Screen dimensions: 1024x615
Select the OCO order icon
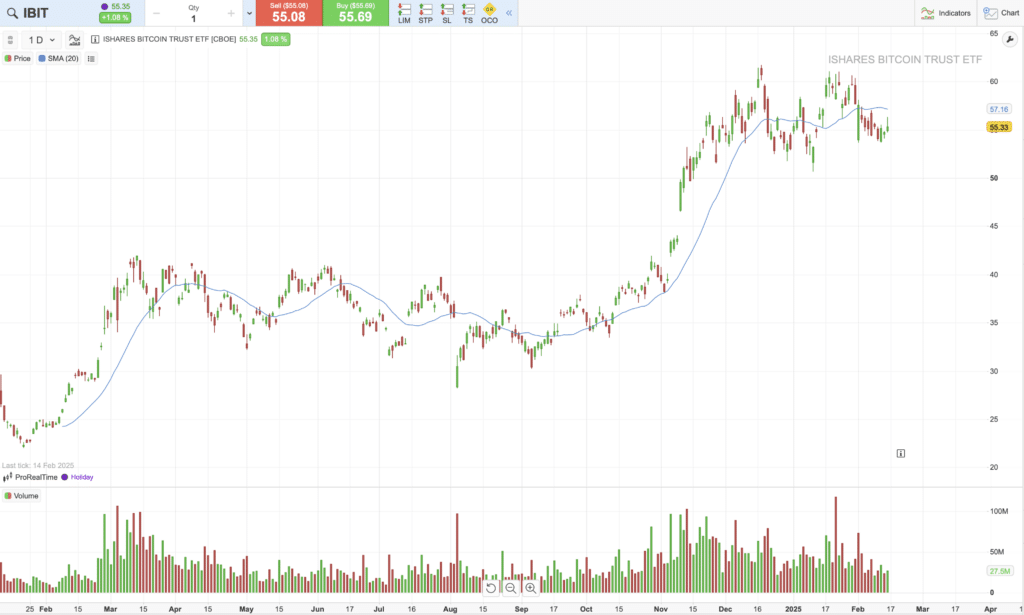[489, 13]
